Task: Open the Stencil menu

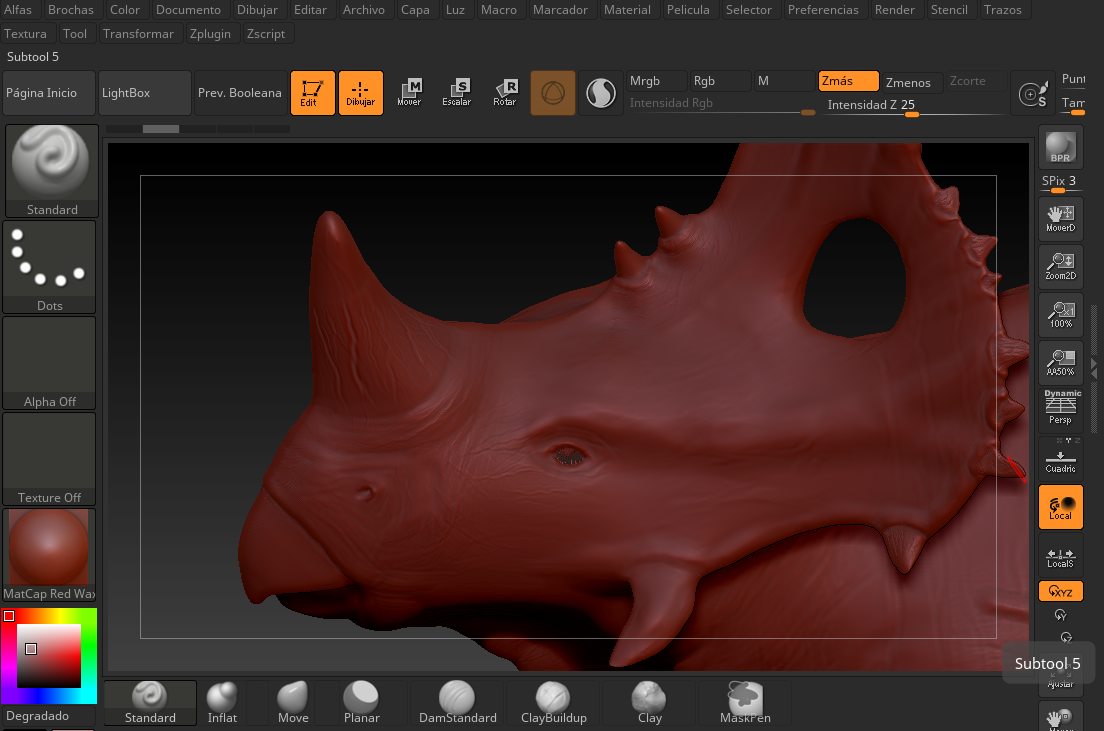Action: coord(949,10)
